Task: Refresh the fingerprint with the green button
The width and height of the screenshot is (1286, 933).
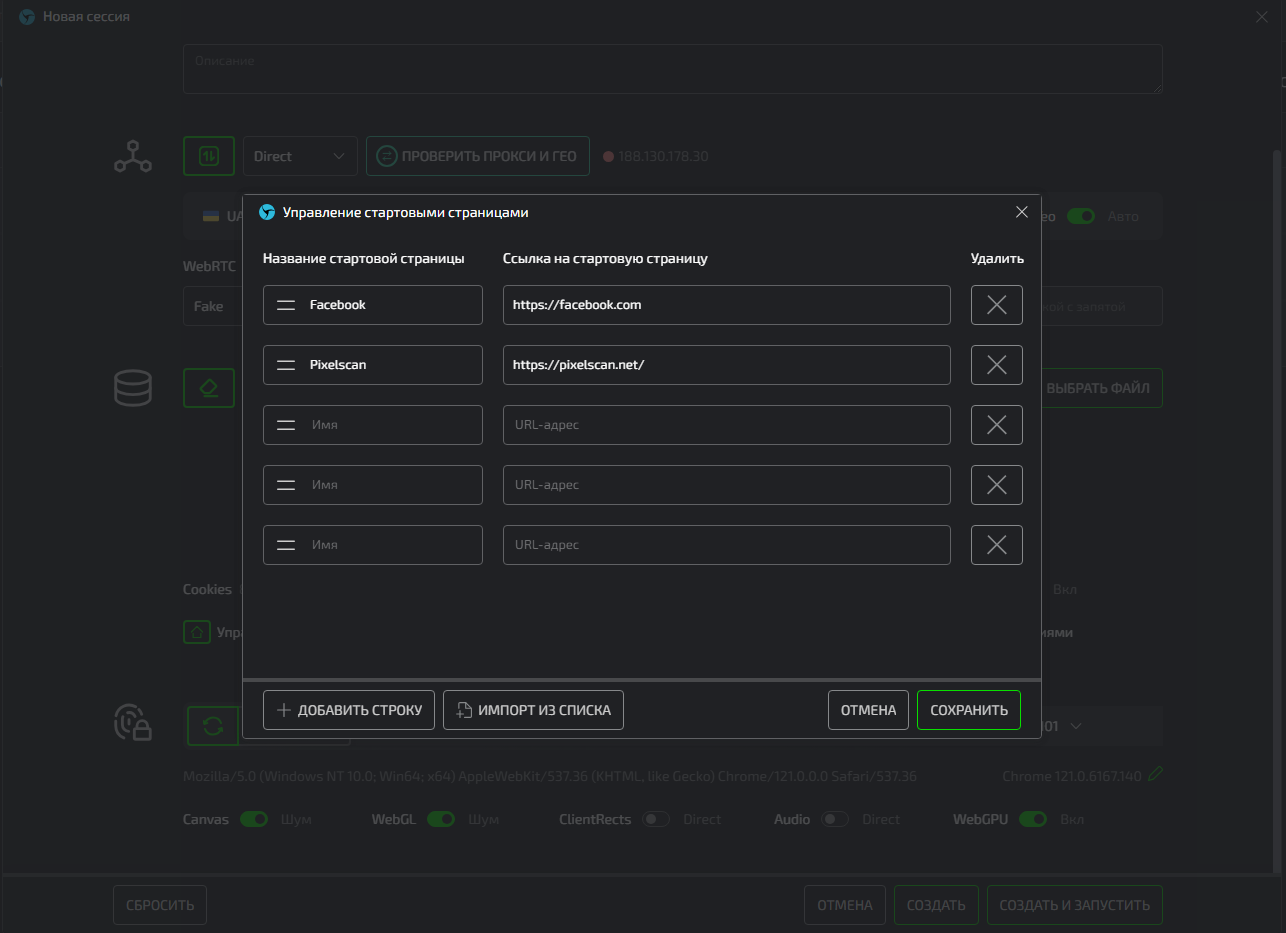Action: (213, 726)
